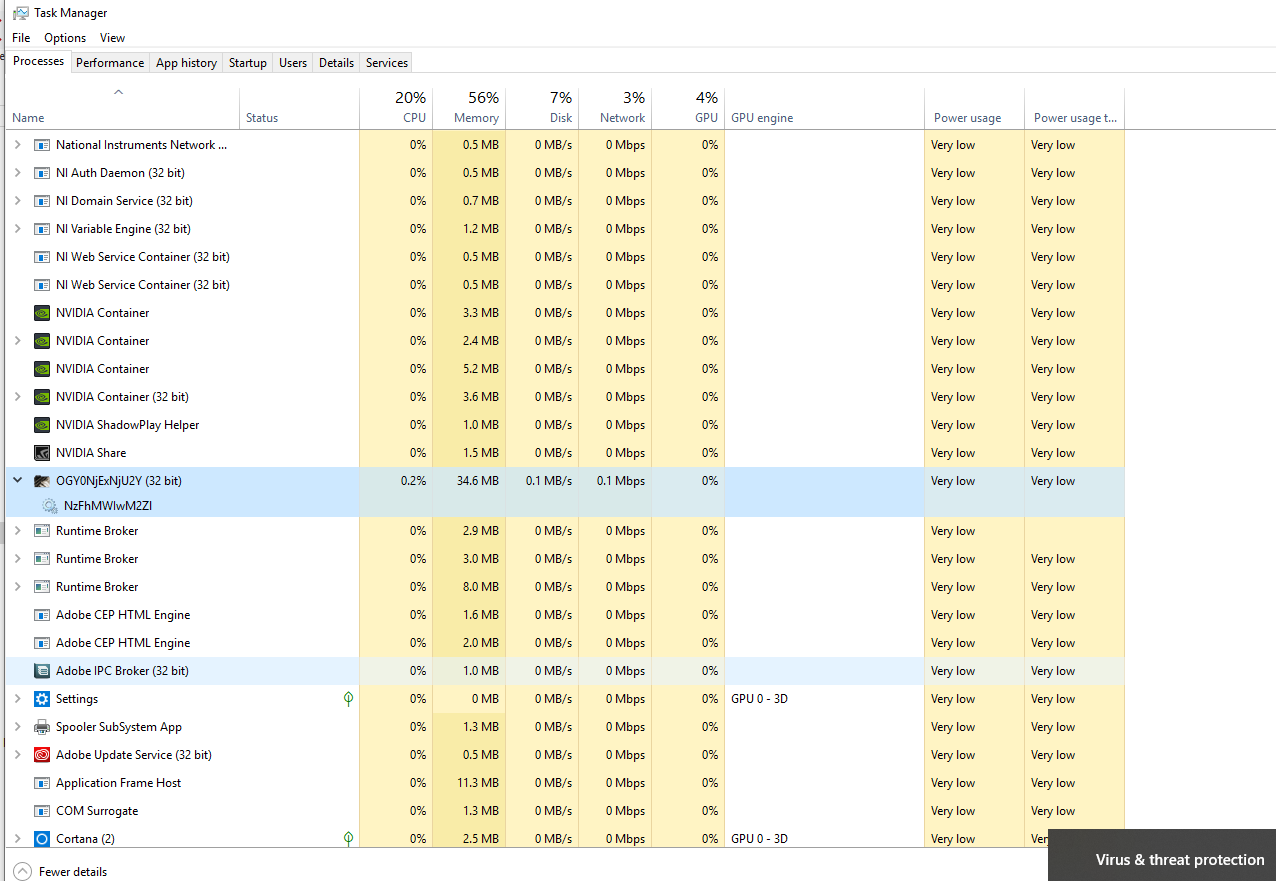Switch to the Performance tab
Image resolution: width=1276 pixels, height=881 pixels.
click(x=110, y=63)
